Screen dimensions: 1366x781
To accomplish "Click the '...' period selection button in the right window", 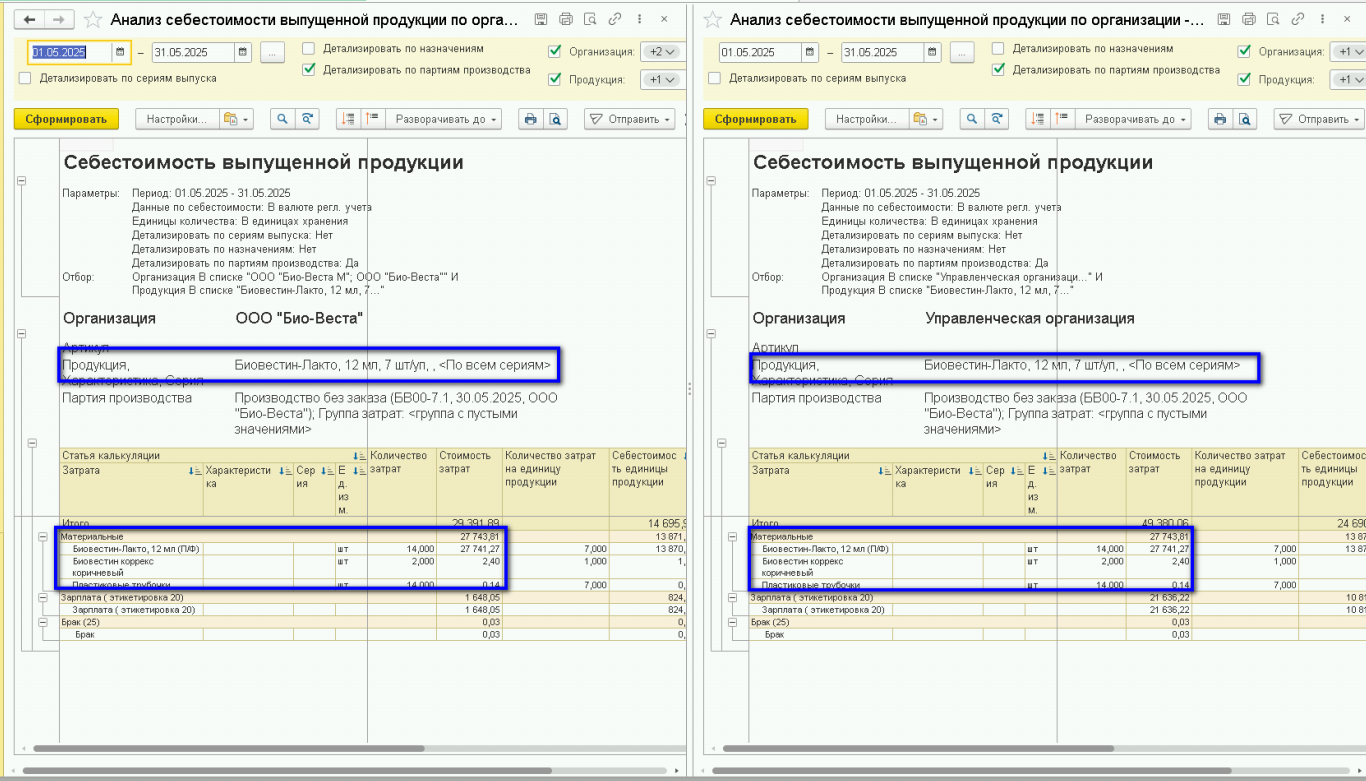I will (961, 53).
